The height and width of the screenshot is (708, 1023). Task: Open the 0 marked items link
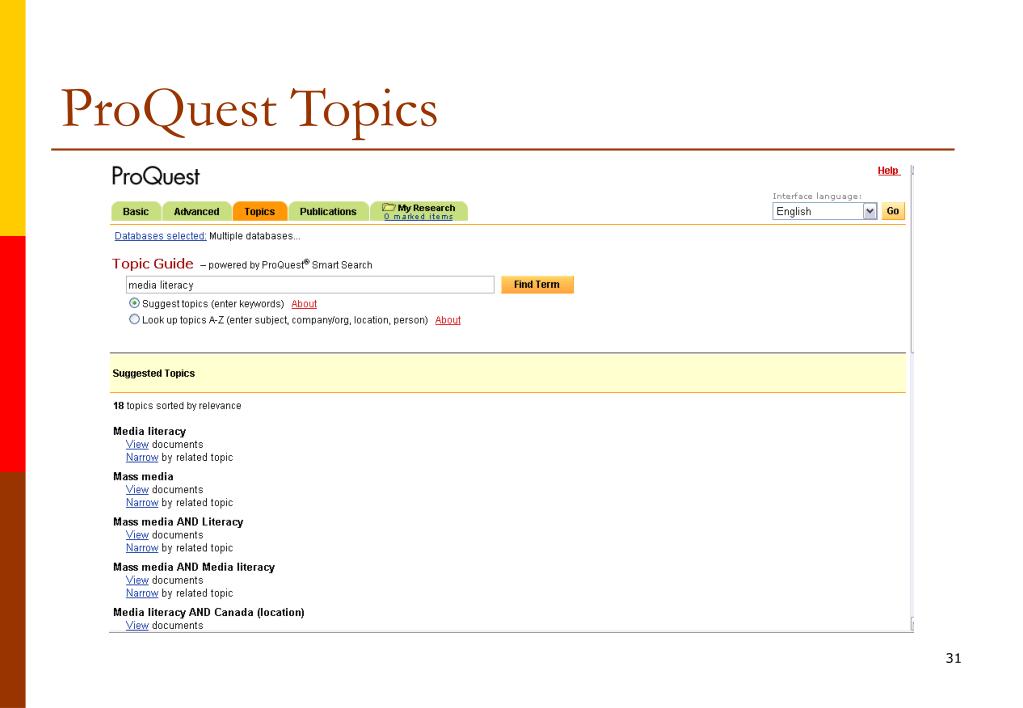(x=418, y=217)
